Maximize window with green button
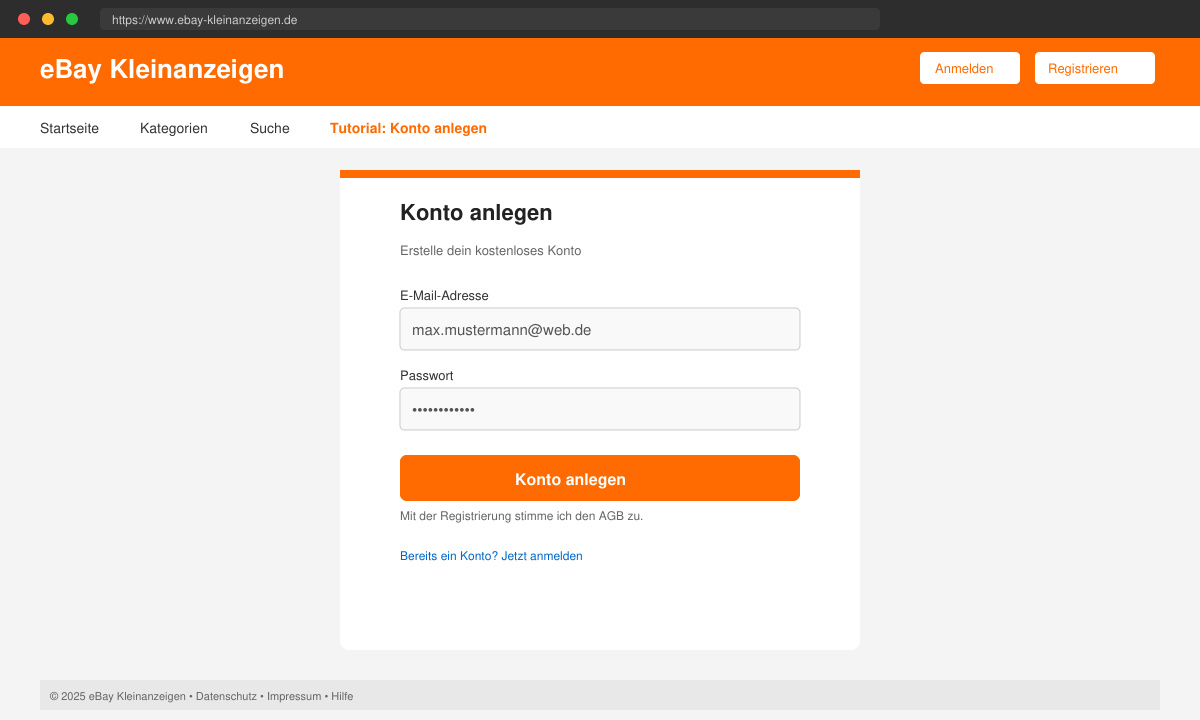 [x=72, y=19]
